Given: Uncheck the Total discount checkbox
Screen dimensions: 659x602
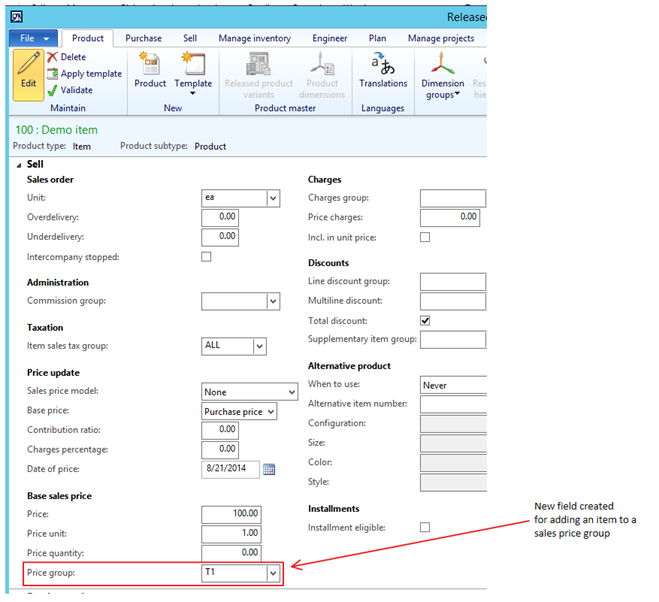Looking at the screenshot, I should [425, 321].
